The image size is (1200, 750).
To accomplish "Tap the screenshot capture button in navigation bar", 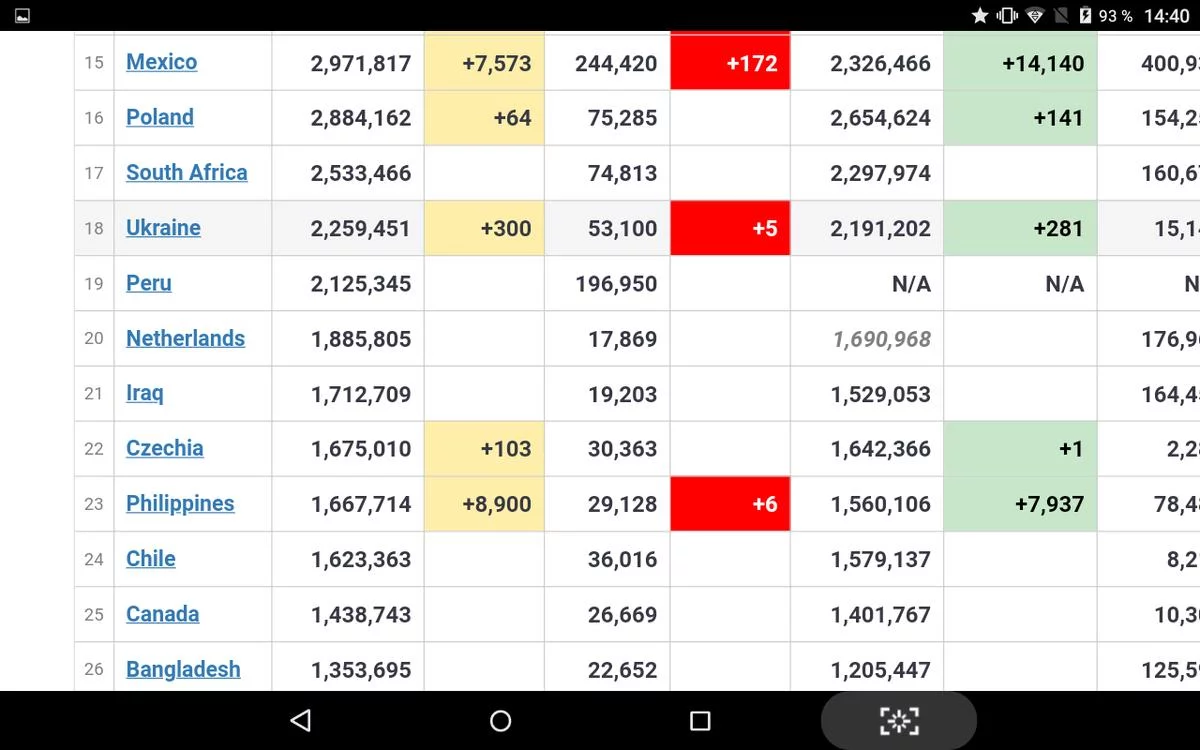I will click(x=898, y=720).
